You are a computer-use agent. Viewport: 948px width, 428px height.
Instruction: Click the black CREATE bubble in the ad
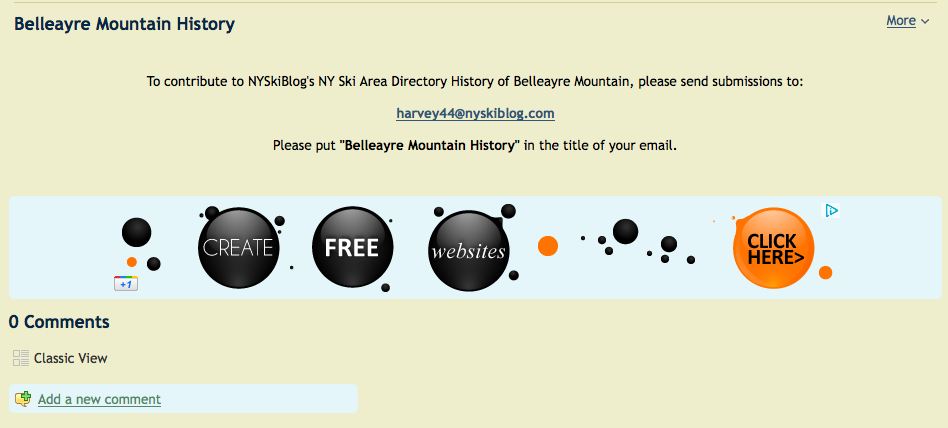(x=237, y=247)
